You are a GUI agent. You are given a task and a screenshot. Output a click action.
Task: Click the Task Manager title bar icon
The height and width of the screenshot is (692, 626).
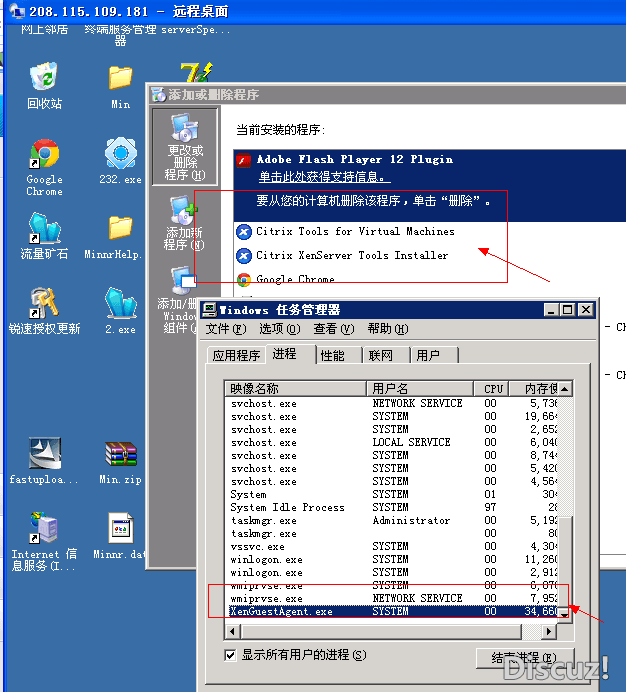tap(209, 310)
